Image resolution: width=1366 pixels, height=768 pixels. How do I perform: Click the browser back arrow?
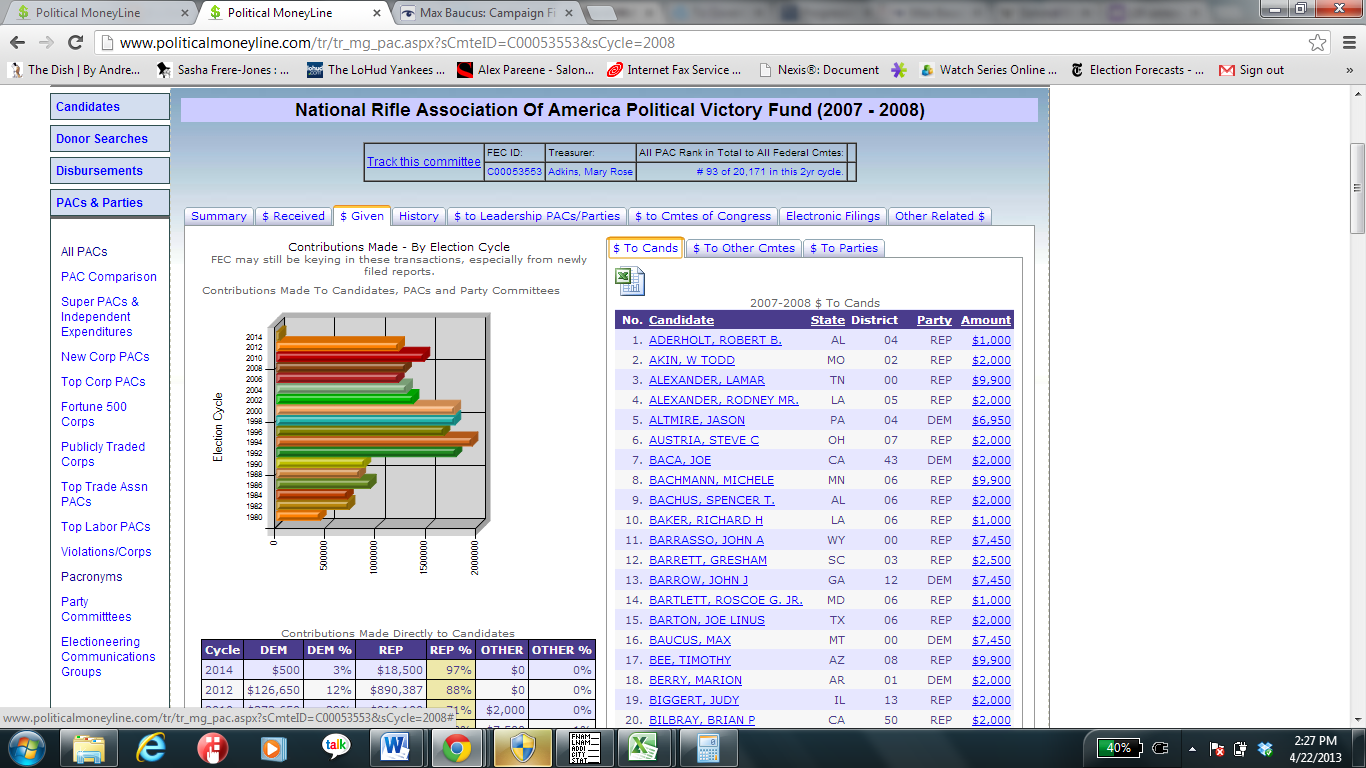pos(18,42)
